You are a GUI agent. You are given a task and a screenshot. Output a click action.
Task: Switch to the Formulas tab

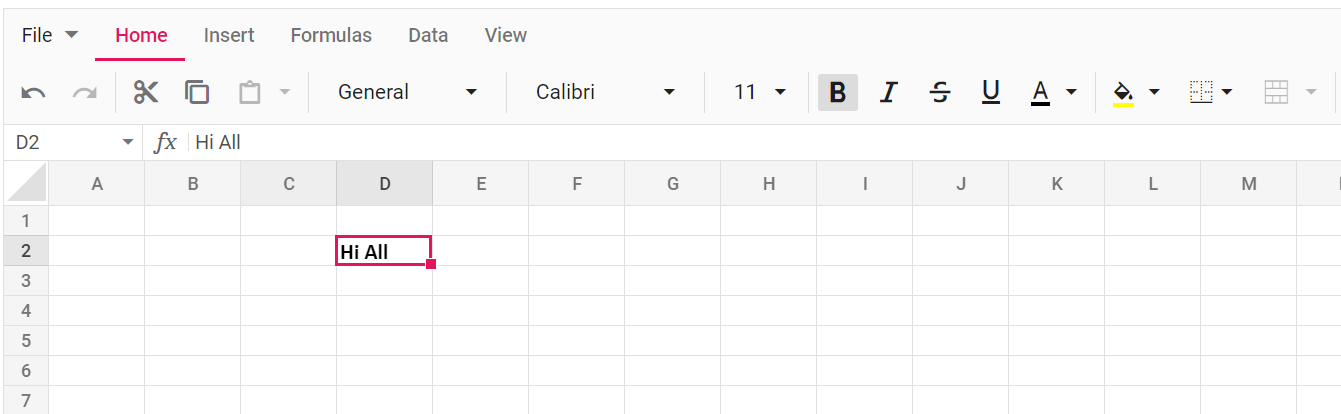click(331, 35)
